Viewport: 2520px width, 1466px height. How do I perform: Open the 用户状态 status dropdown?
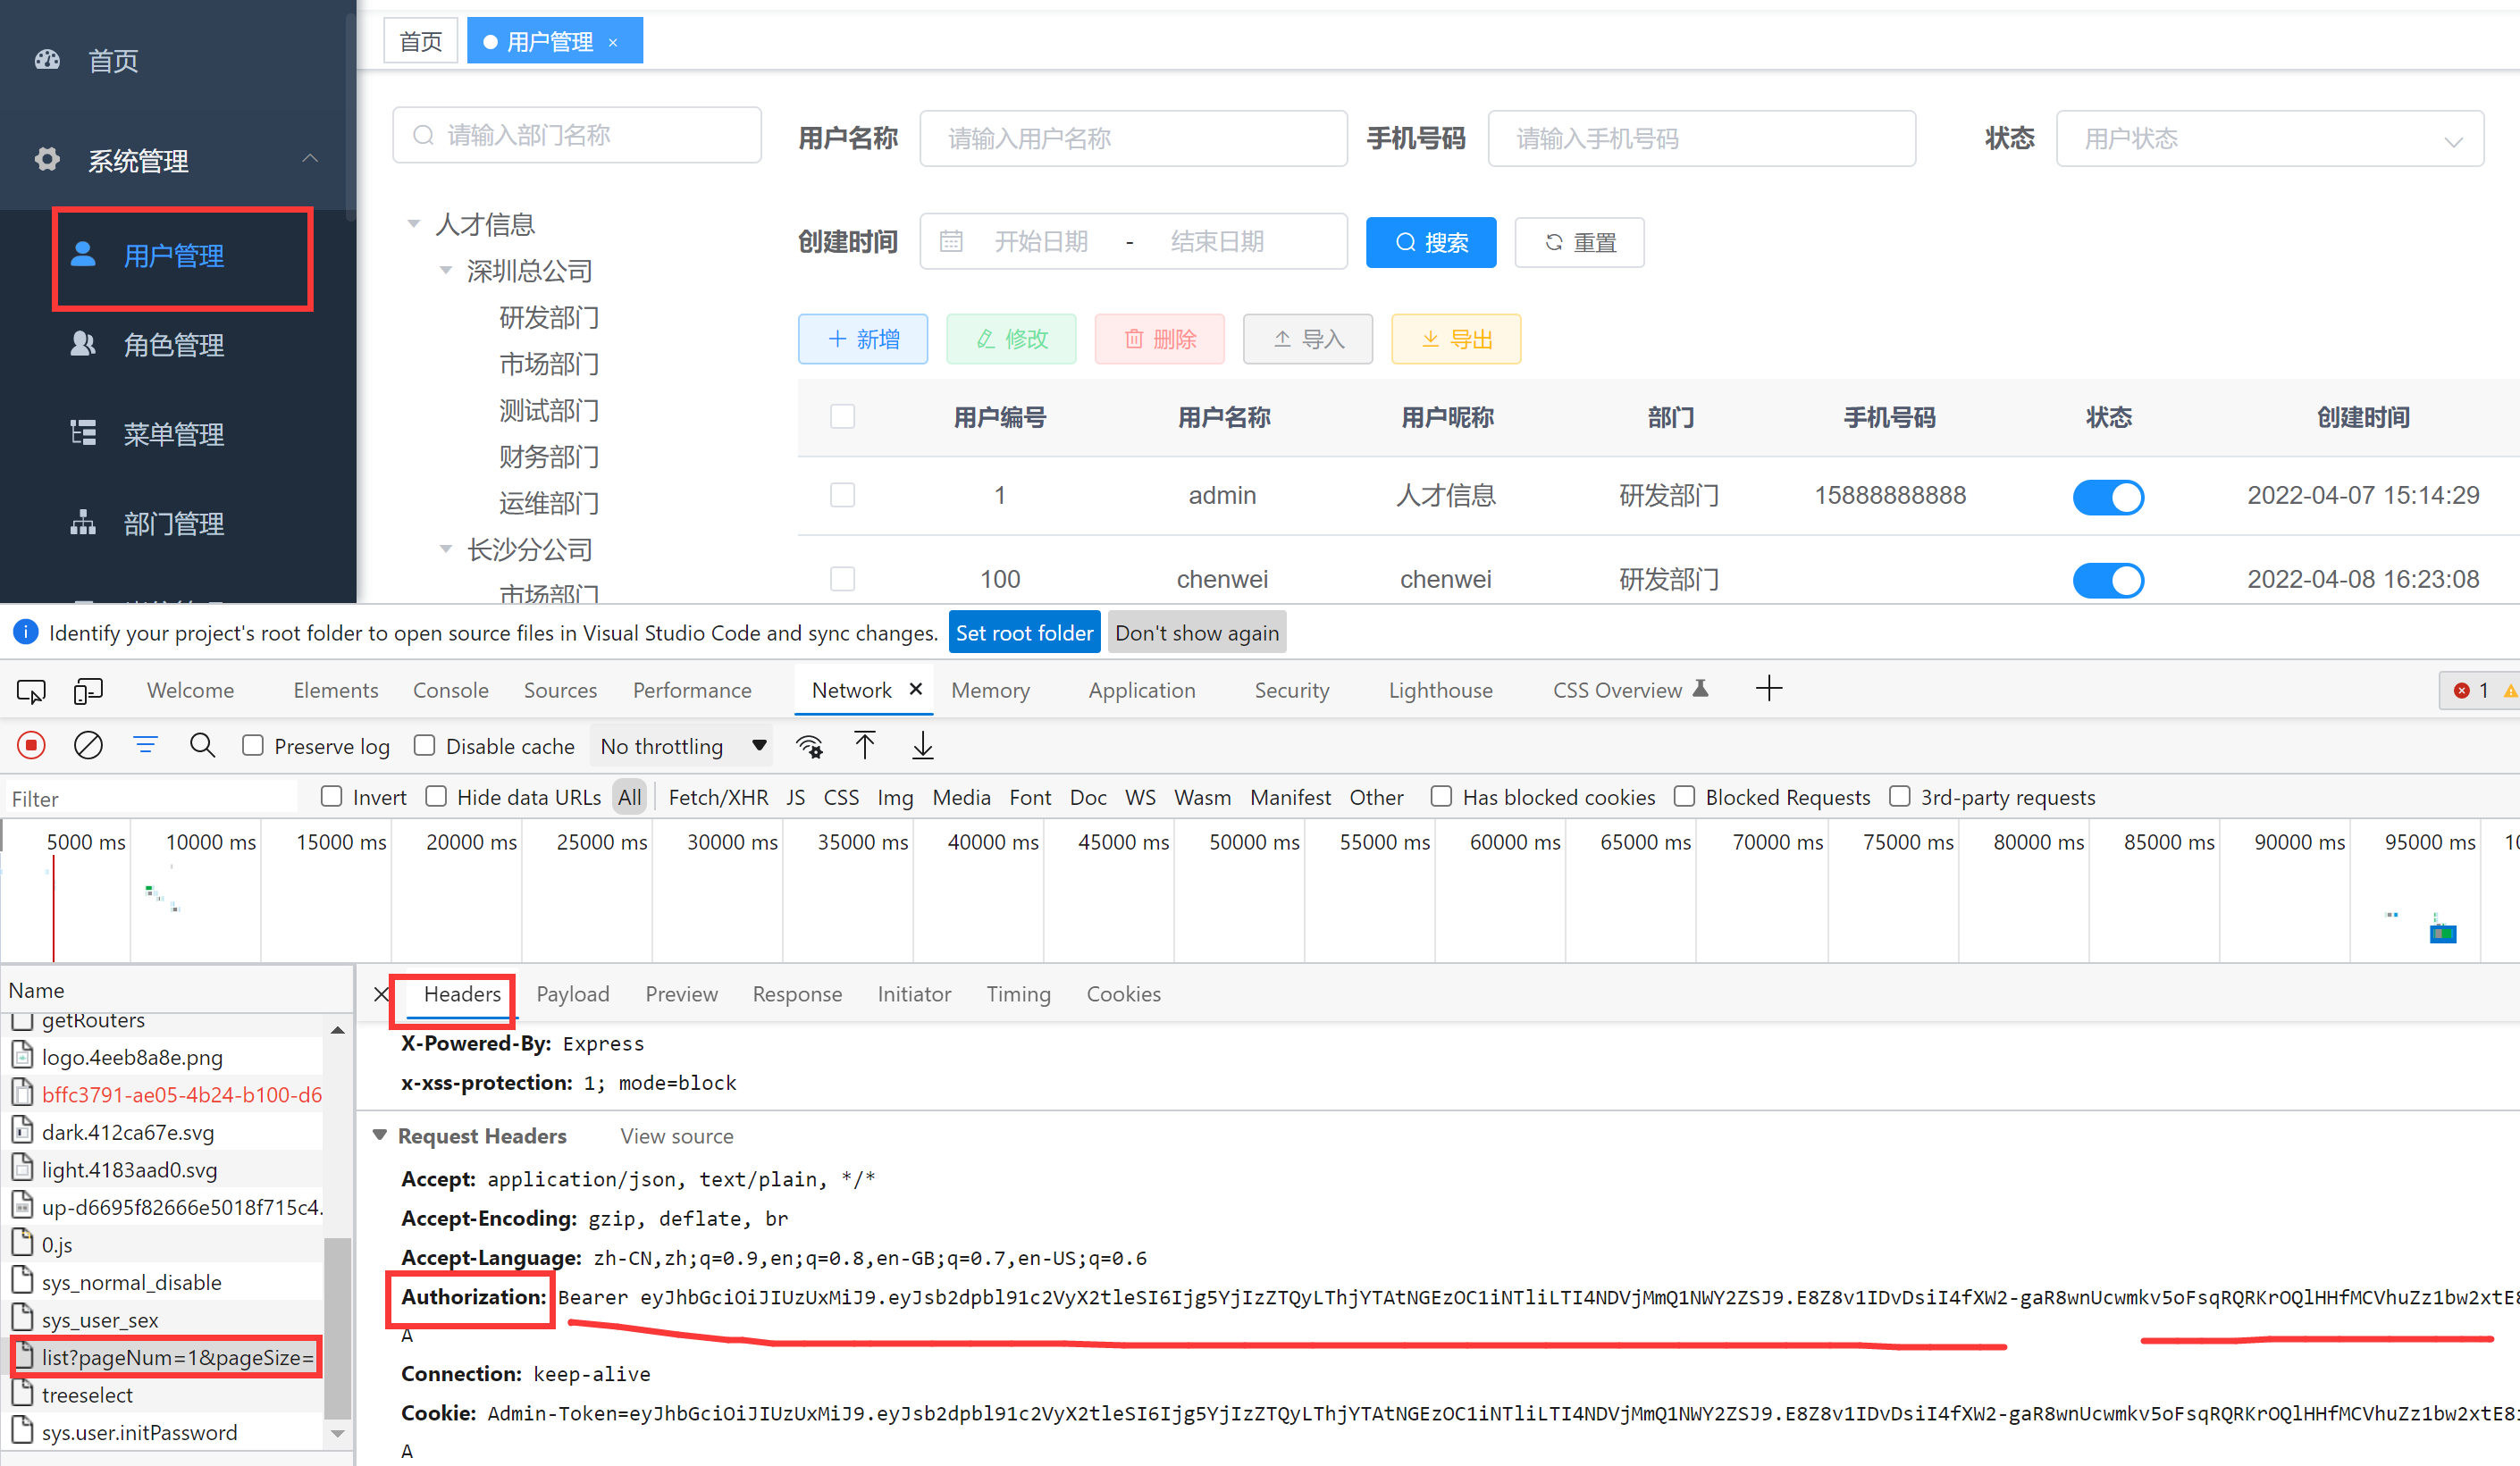click(2269, 139)
